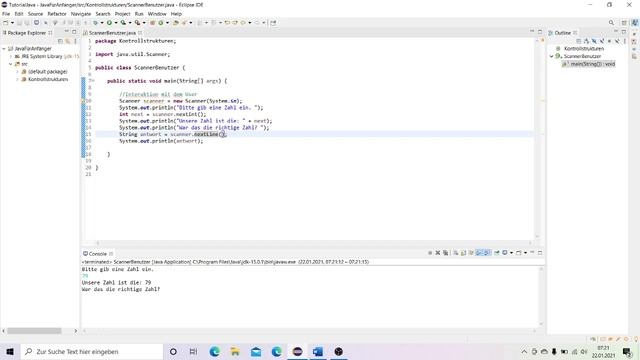
Task: Open Display Selected Console dropdown arrow
Action: pyautogui.click(x=511, y=253)
